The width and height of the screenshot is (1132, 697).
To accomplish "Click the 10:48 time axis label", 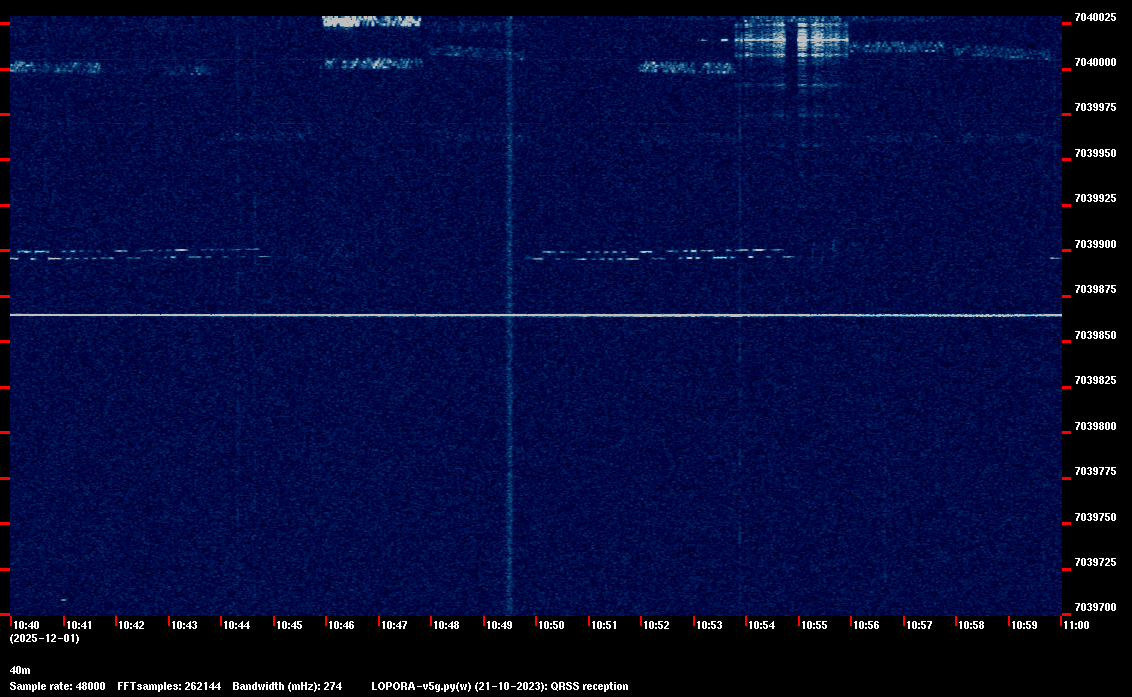I will click(x=446, y=625).
